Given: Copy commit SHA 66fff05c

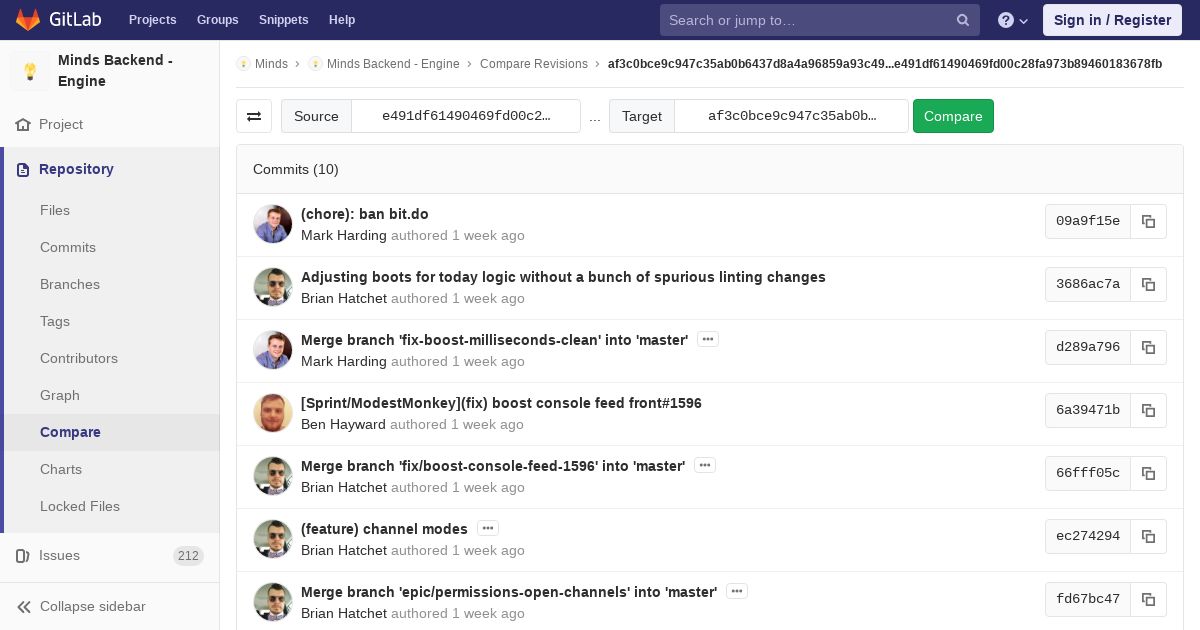Looking at the screenshot, I should pos(1148,473).
